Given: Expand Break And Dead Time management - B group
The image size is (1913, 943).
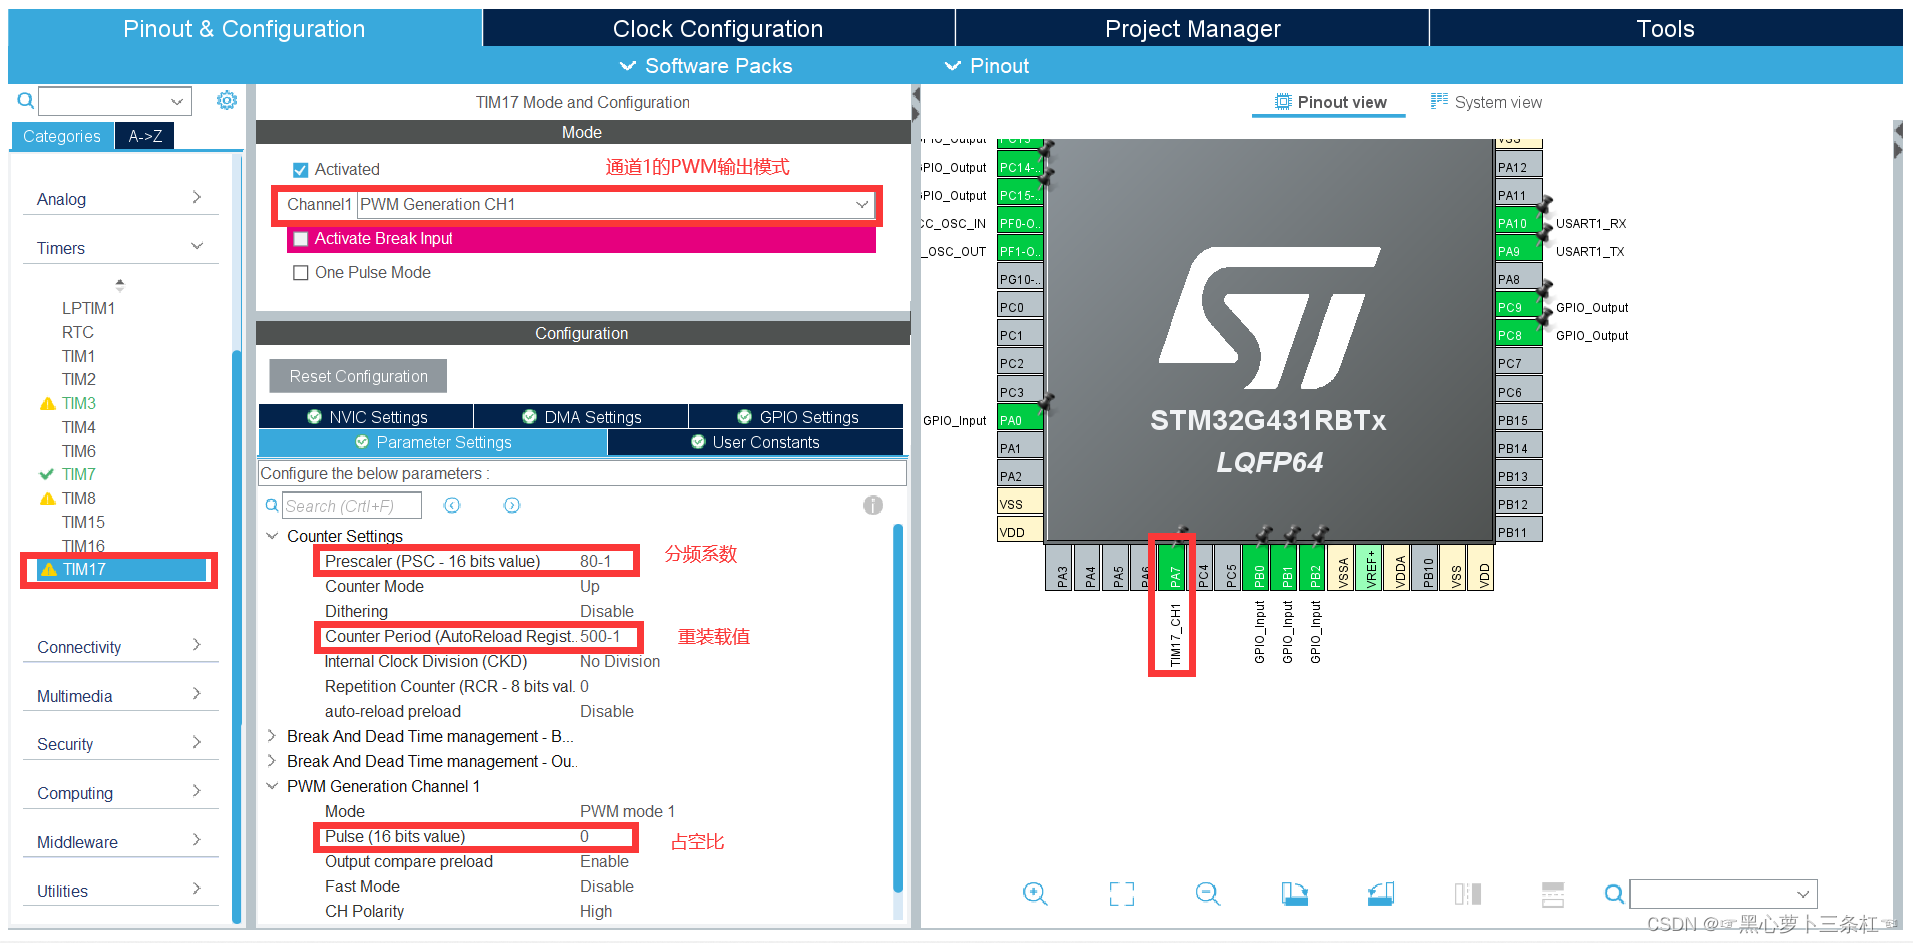Looking at the screenshot, I should (272, 736).
